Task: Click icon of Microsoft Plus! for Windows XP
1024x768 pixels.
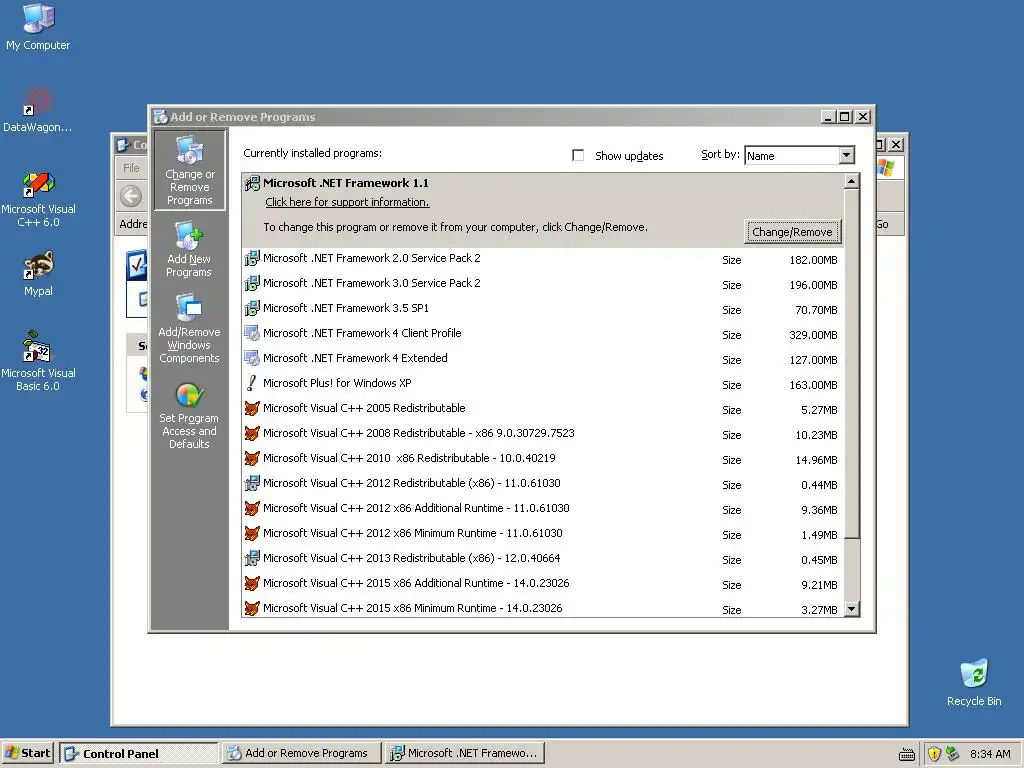Action: coord(252,383)
